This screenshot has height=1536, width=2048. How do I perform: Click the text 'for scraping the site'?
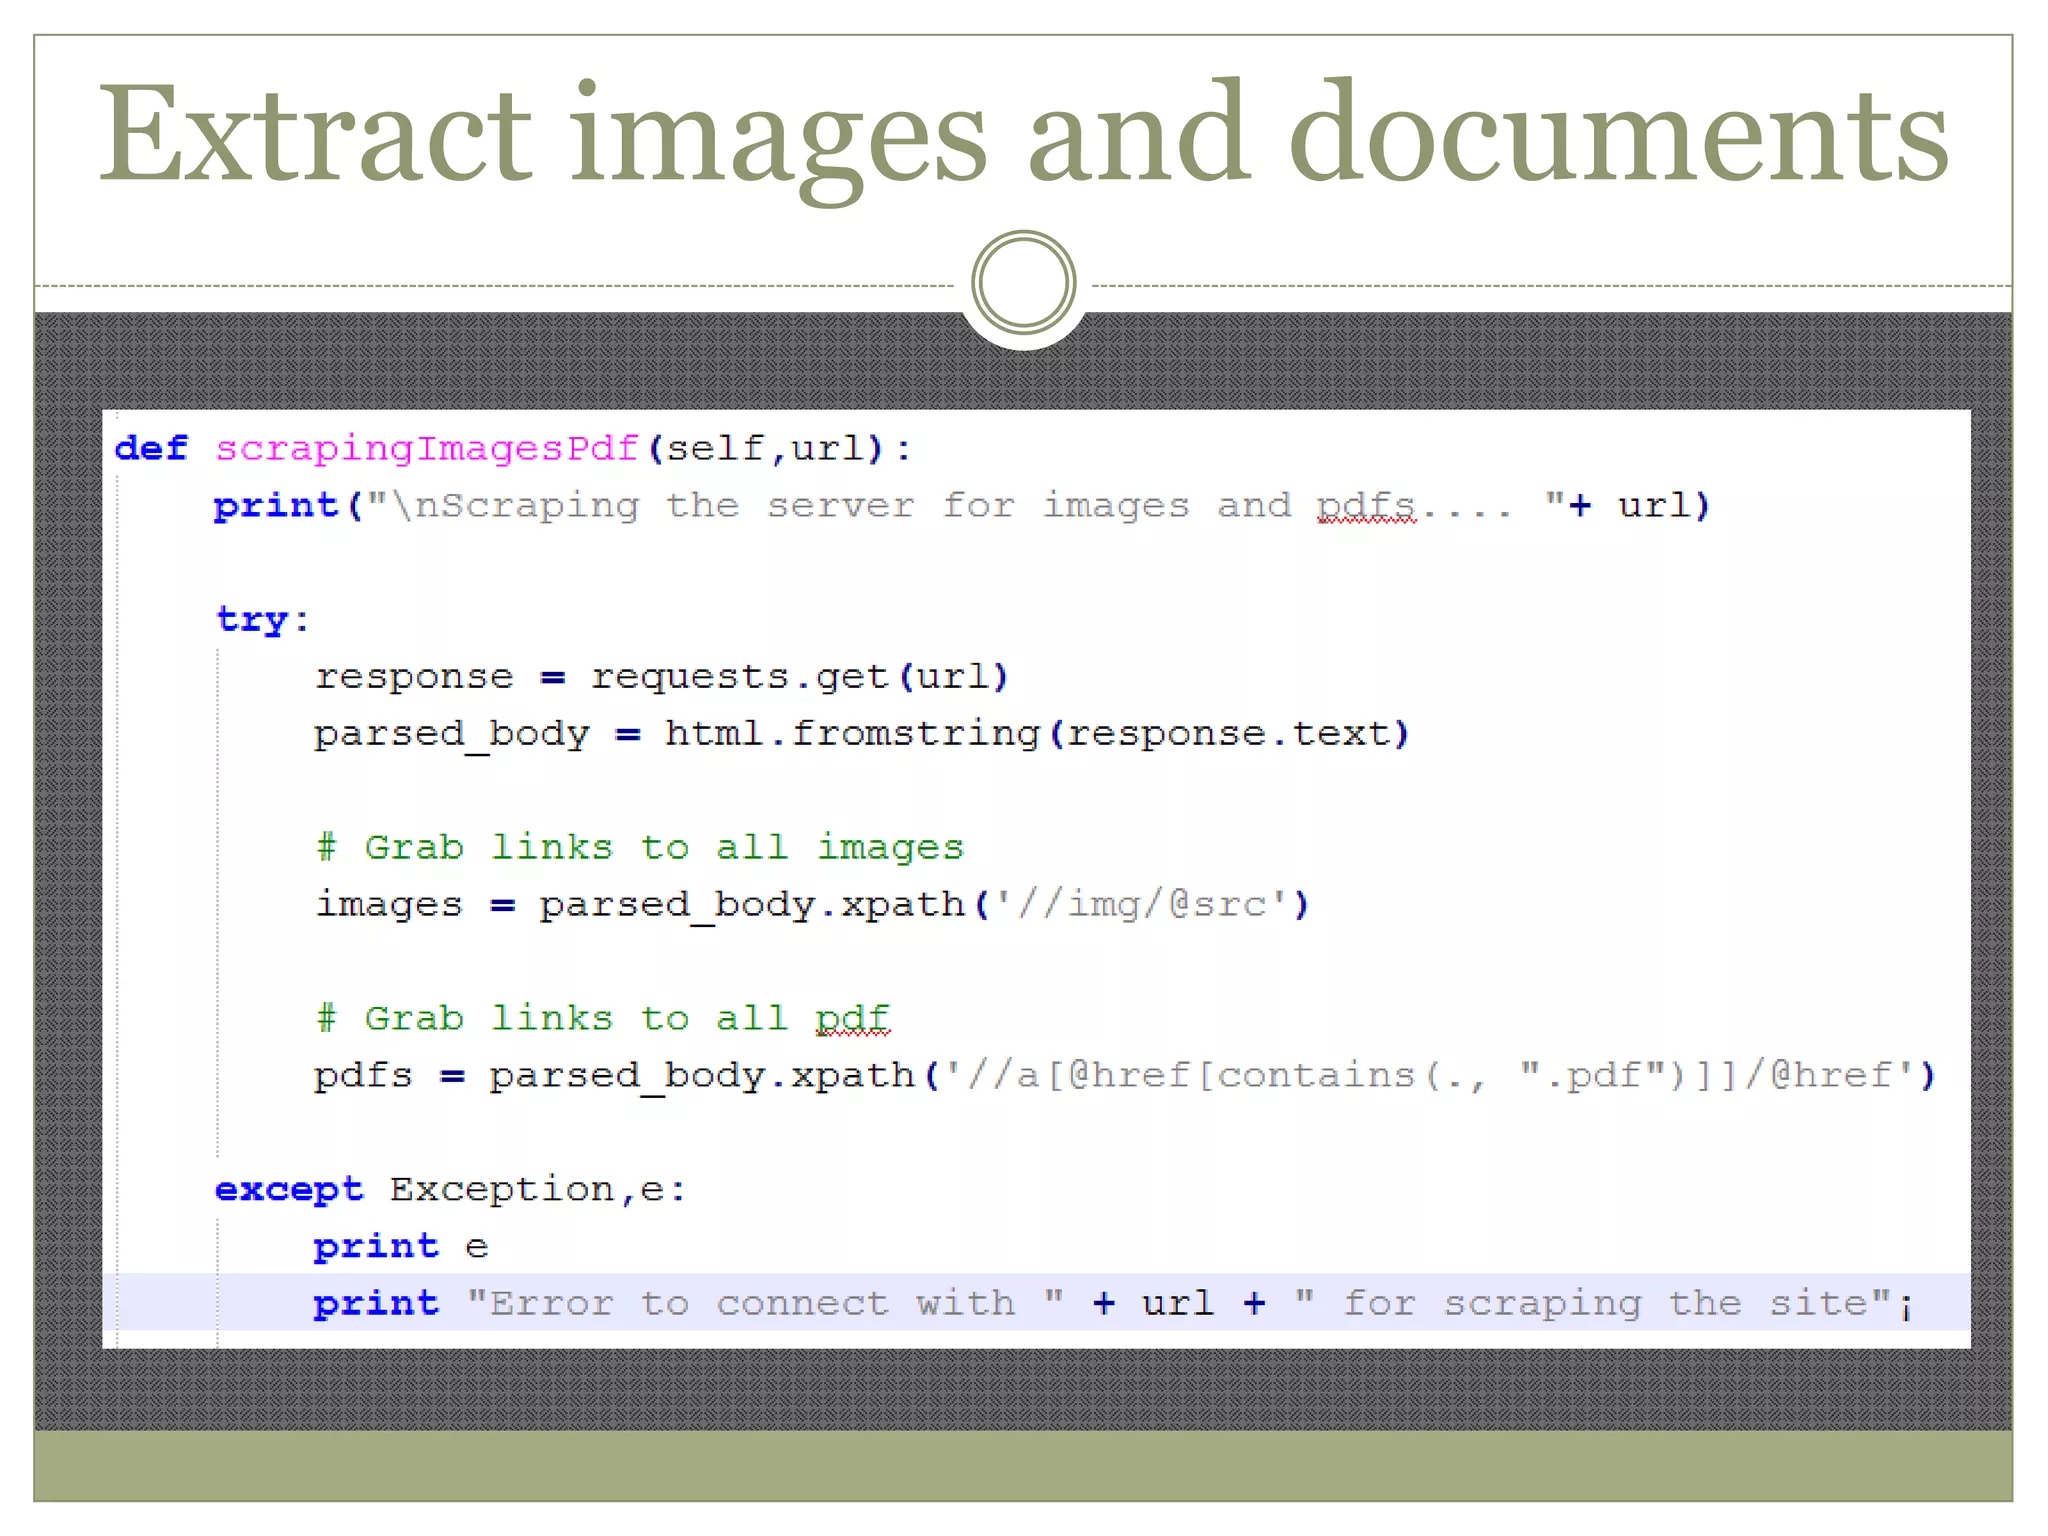[1604, 1303]
